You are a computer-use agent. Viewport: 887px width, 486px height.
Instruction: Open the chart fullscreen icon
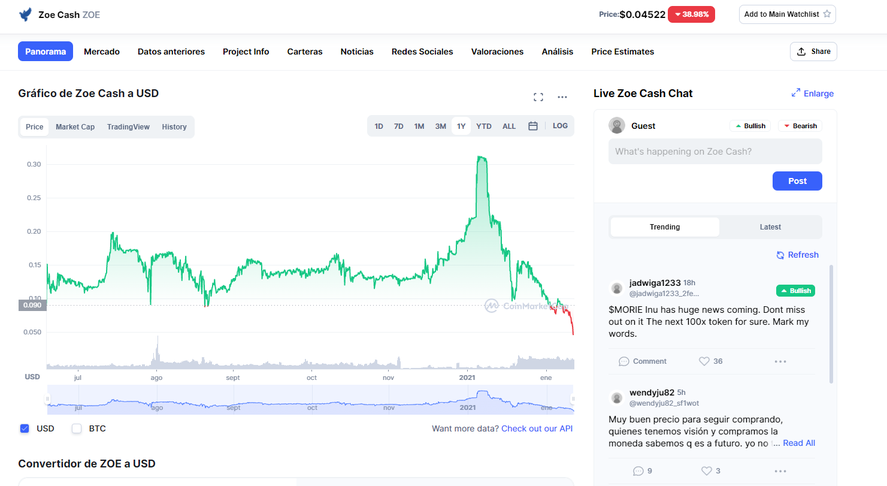coord(538,97)
